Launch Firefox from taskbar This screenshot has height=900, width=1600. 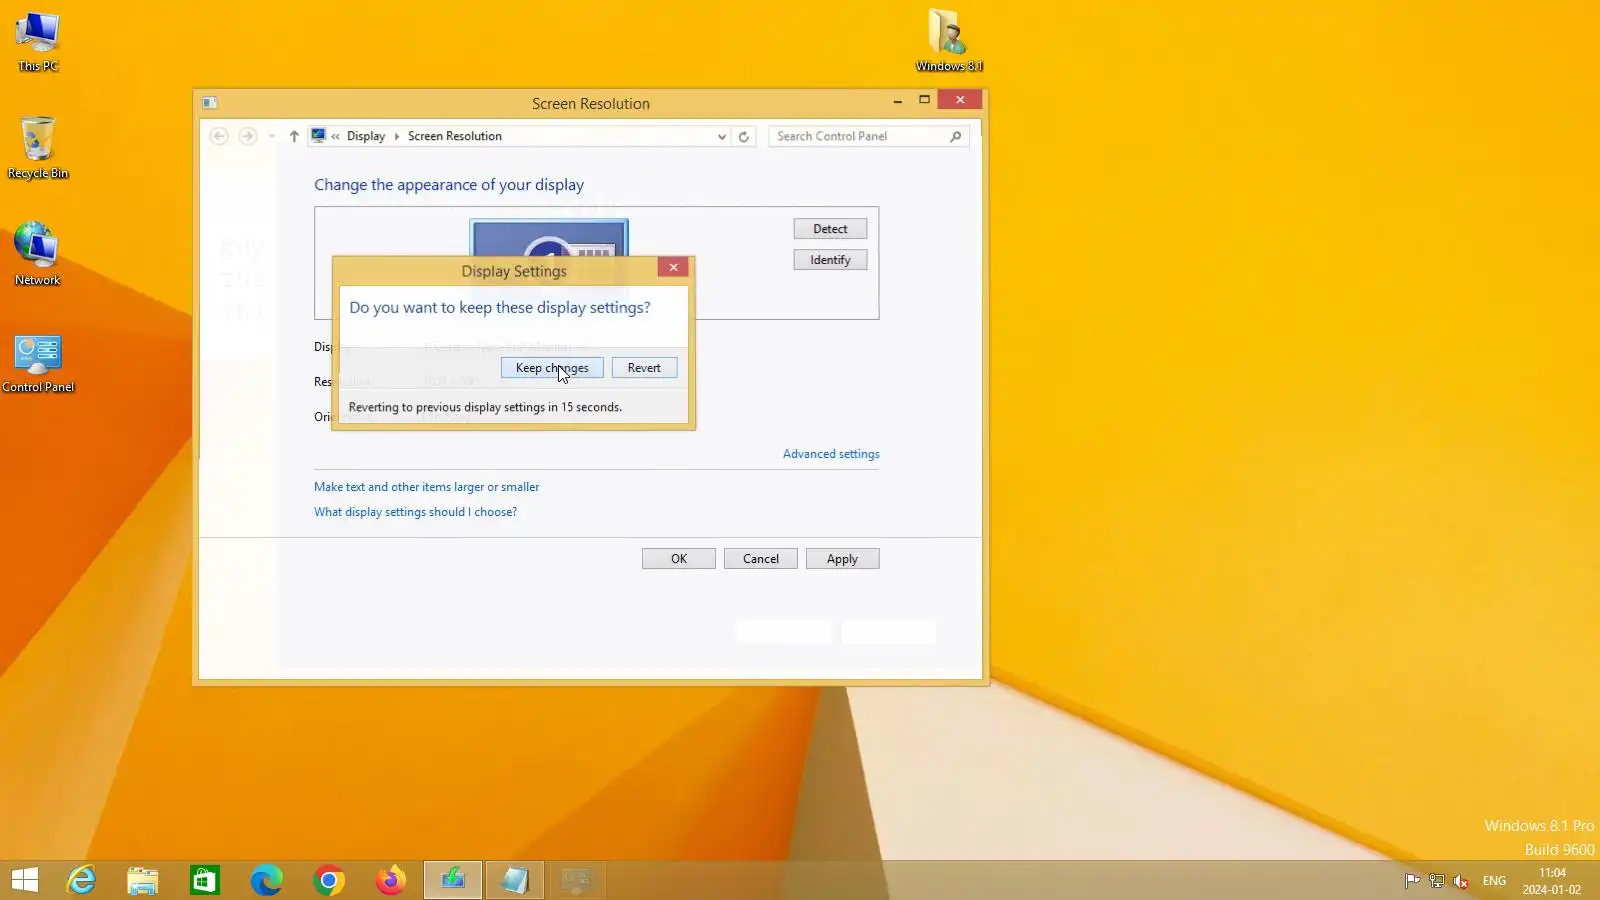click(391, 880)
